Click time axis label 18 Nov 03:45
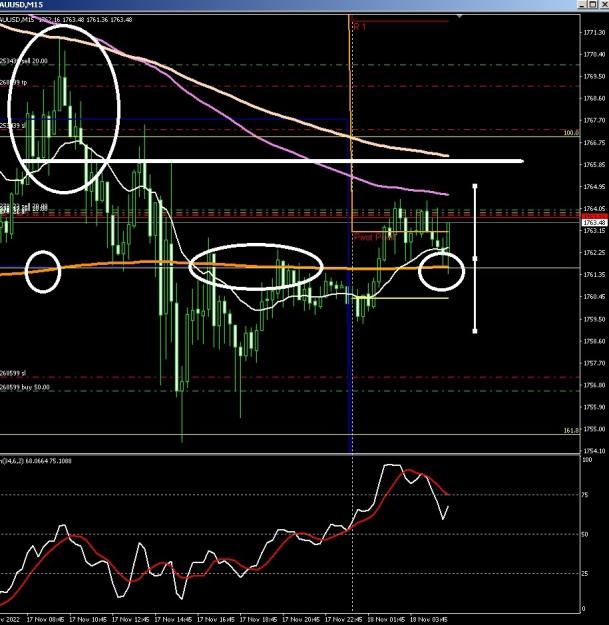 click(x=429, y=619)
